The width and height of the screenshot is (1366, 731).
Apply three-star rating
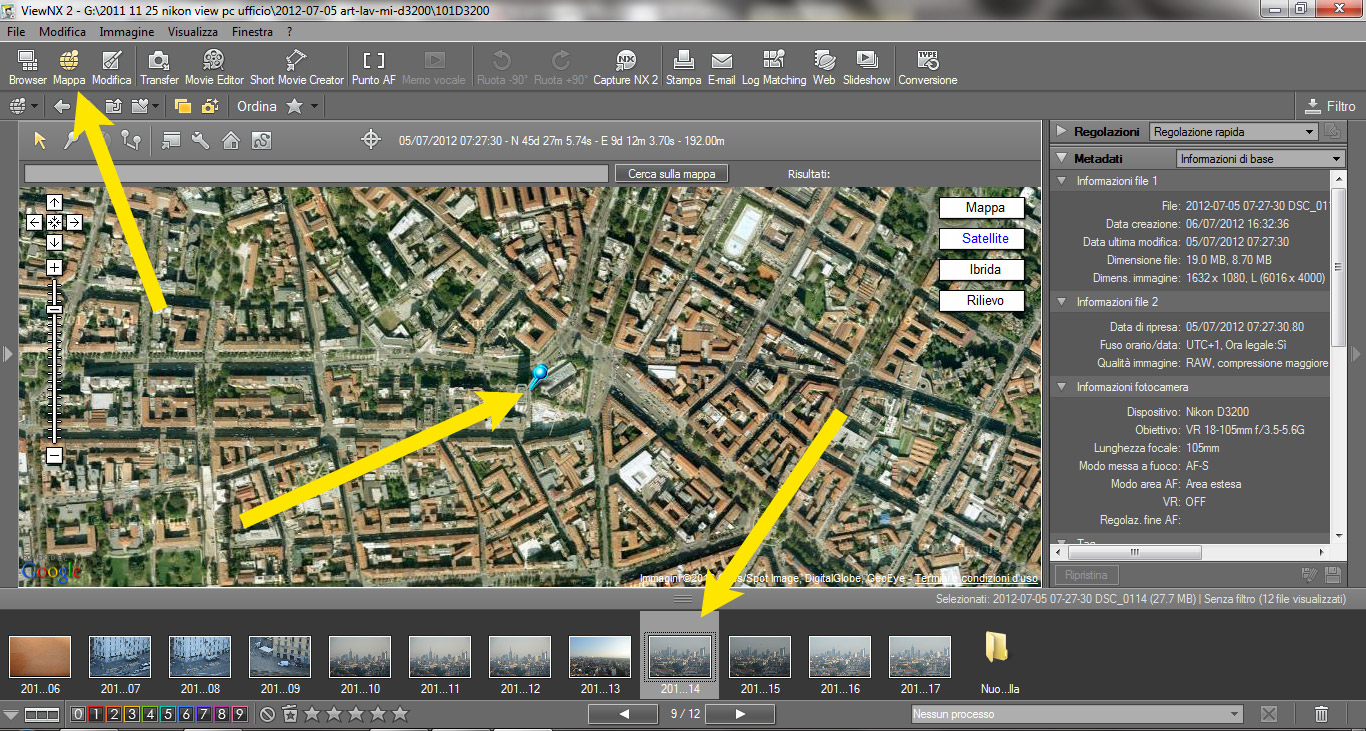point(356,714)
